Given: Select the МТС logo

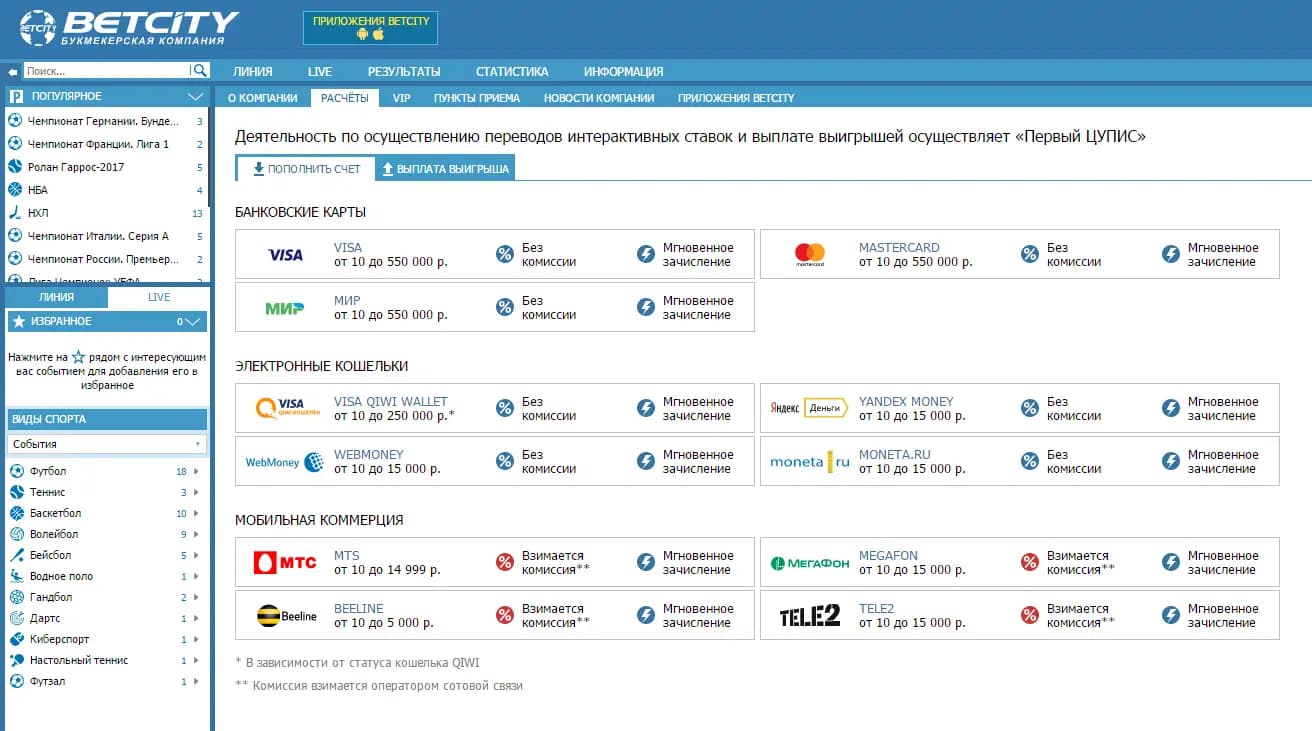Looking at the screenshot, I should pos(285,562).
